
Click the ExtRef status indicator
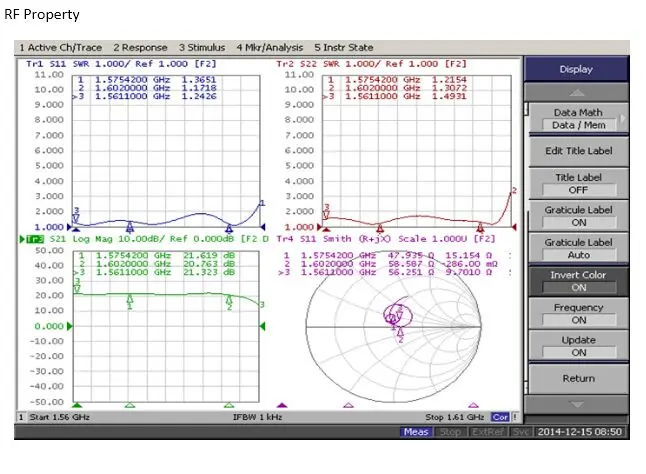coord(488,432)
